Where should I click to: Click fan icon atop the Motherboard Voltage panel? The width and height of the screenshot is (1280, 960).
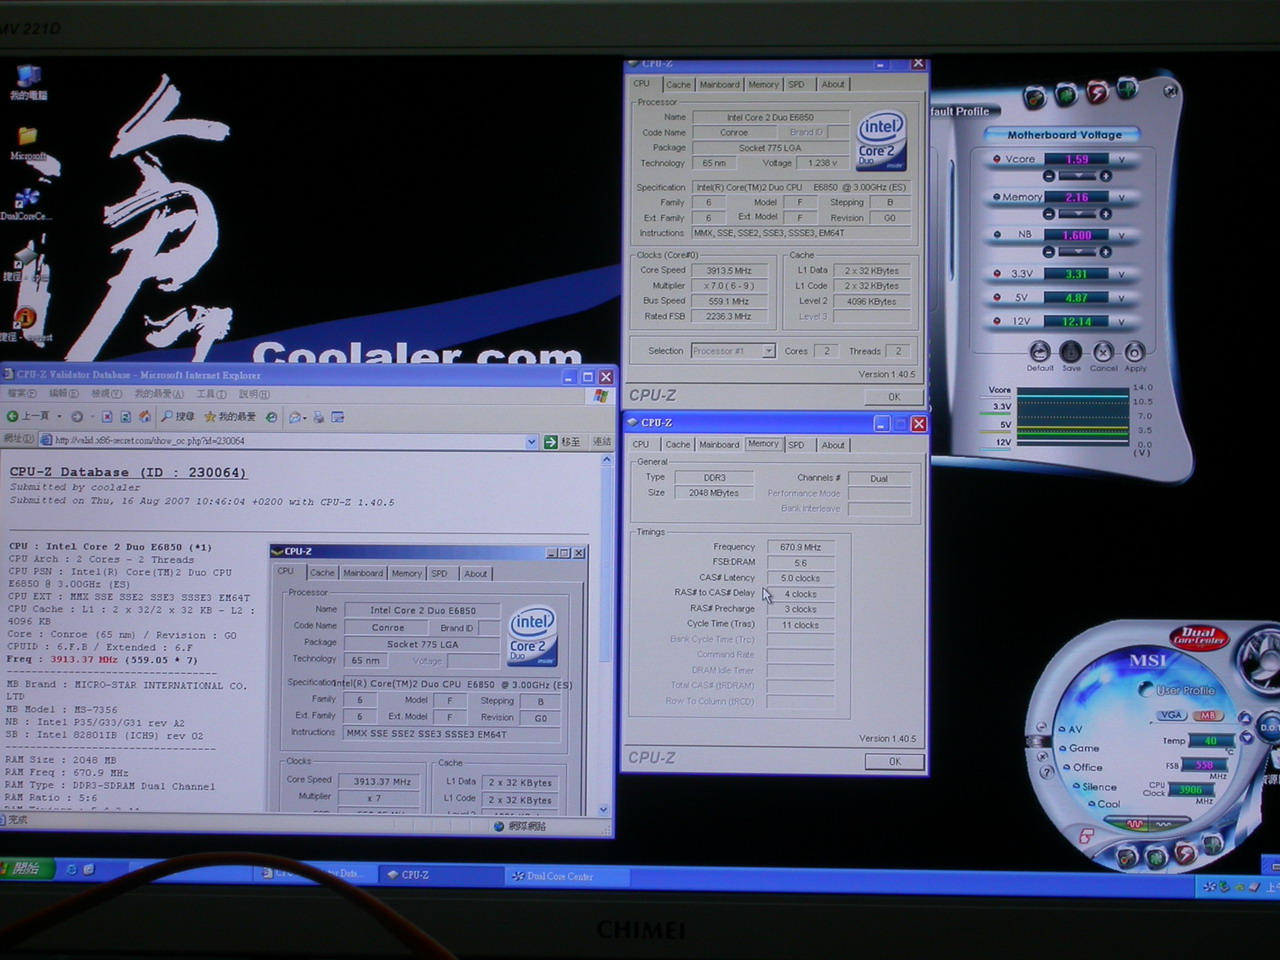[x=1066, y=94]
